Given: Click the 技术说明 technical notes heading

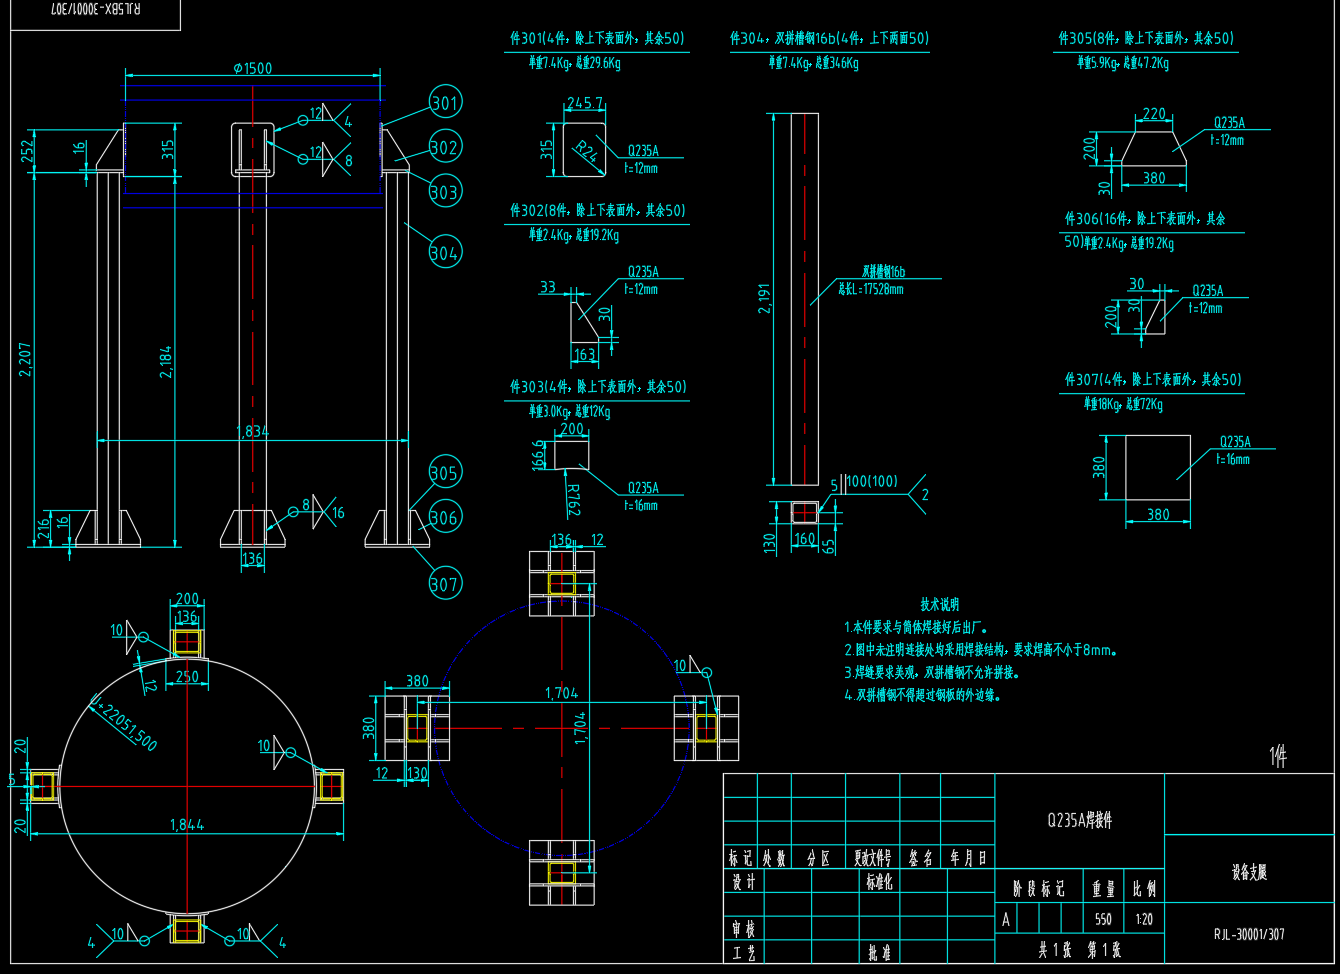Looking at the screenshot, I should (x=939, y=604).
